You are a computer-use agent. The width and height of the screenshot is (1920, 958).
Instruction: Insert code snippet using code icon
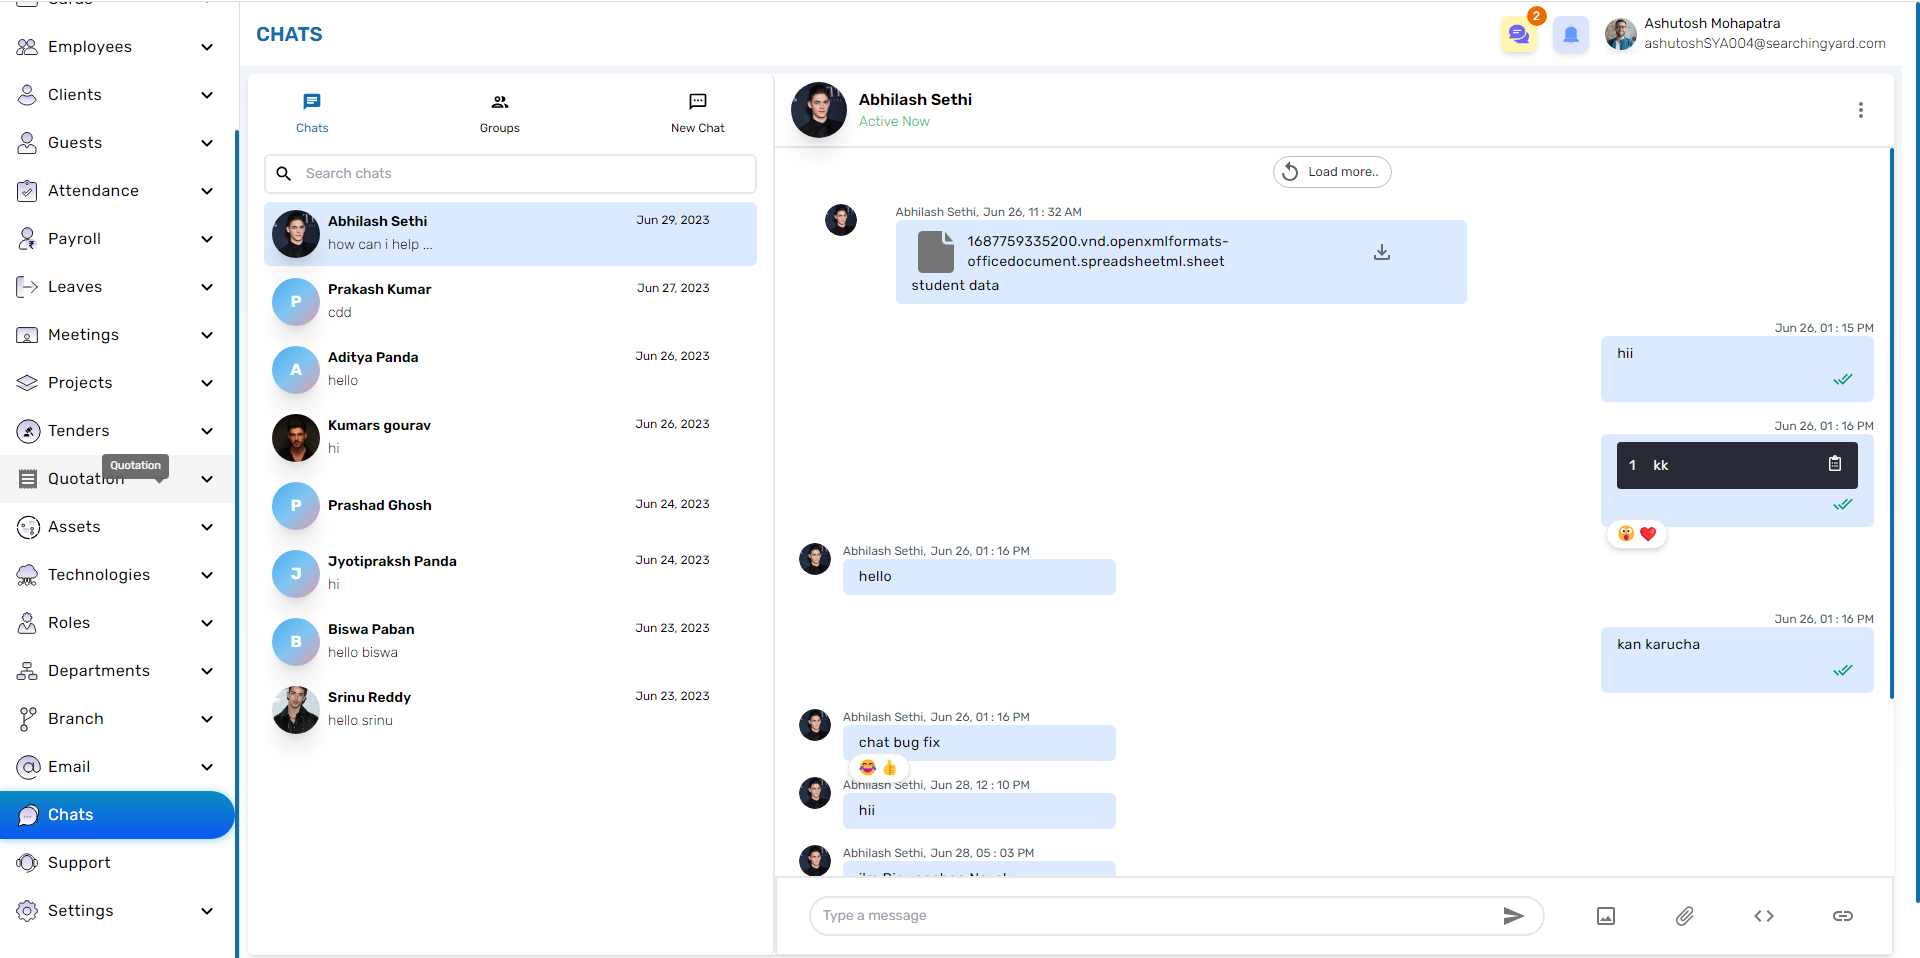pos(1764,916)
